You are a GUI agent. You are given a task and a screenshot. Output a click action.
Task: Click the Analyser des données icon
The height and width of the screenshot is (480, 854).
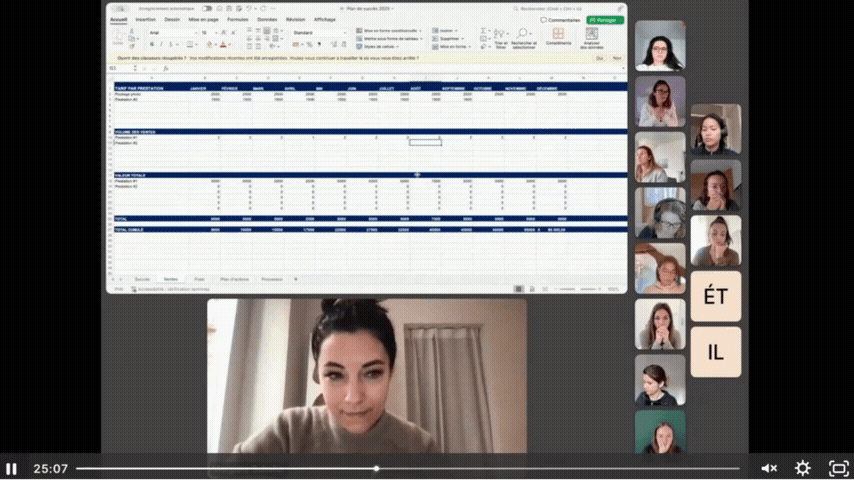[591, 34]
